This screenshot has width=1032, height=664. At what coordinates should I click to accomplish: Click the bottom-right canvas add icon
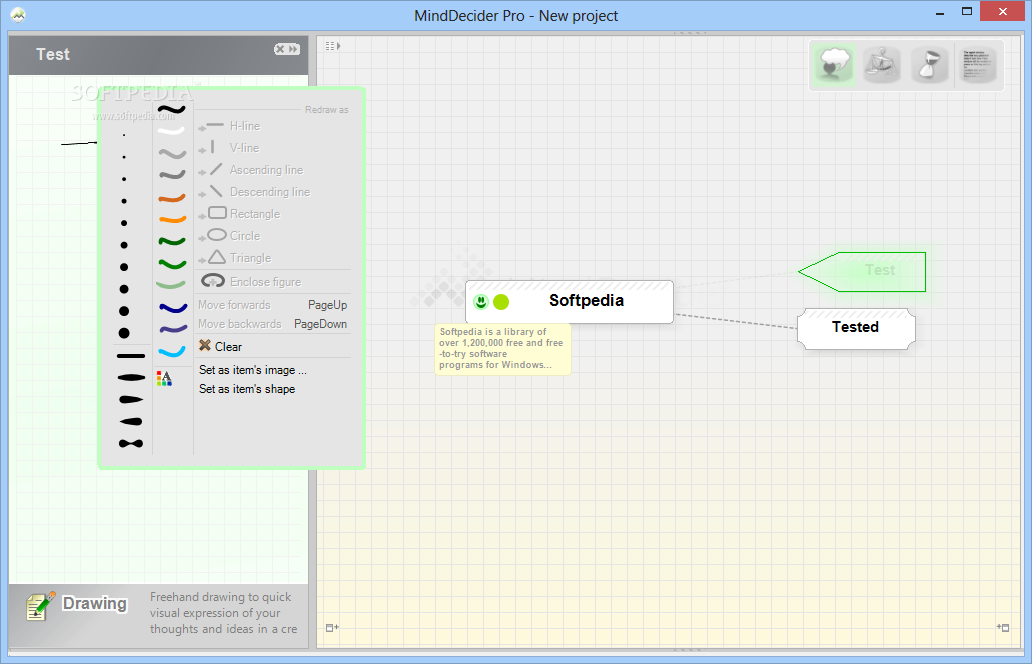1003,628
